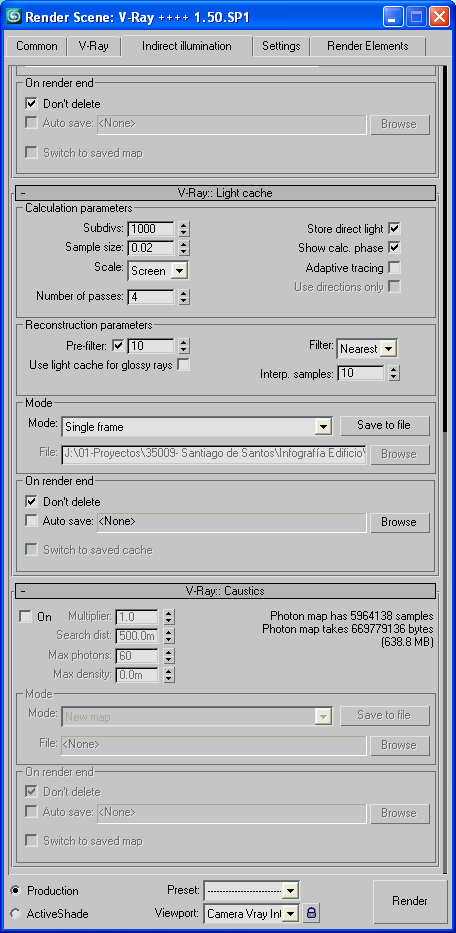
Task: Click Save to file in Light cache Mode
Action: [385, 425]
